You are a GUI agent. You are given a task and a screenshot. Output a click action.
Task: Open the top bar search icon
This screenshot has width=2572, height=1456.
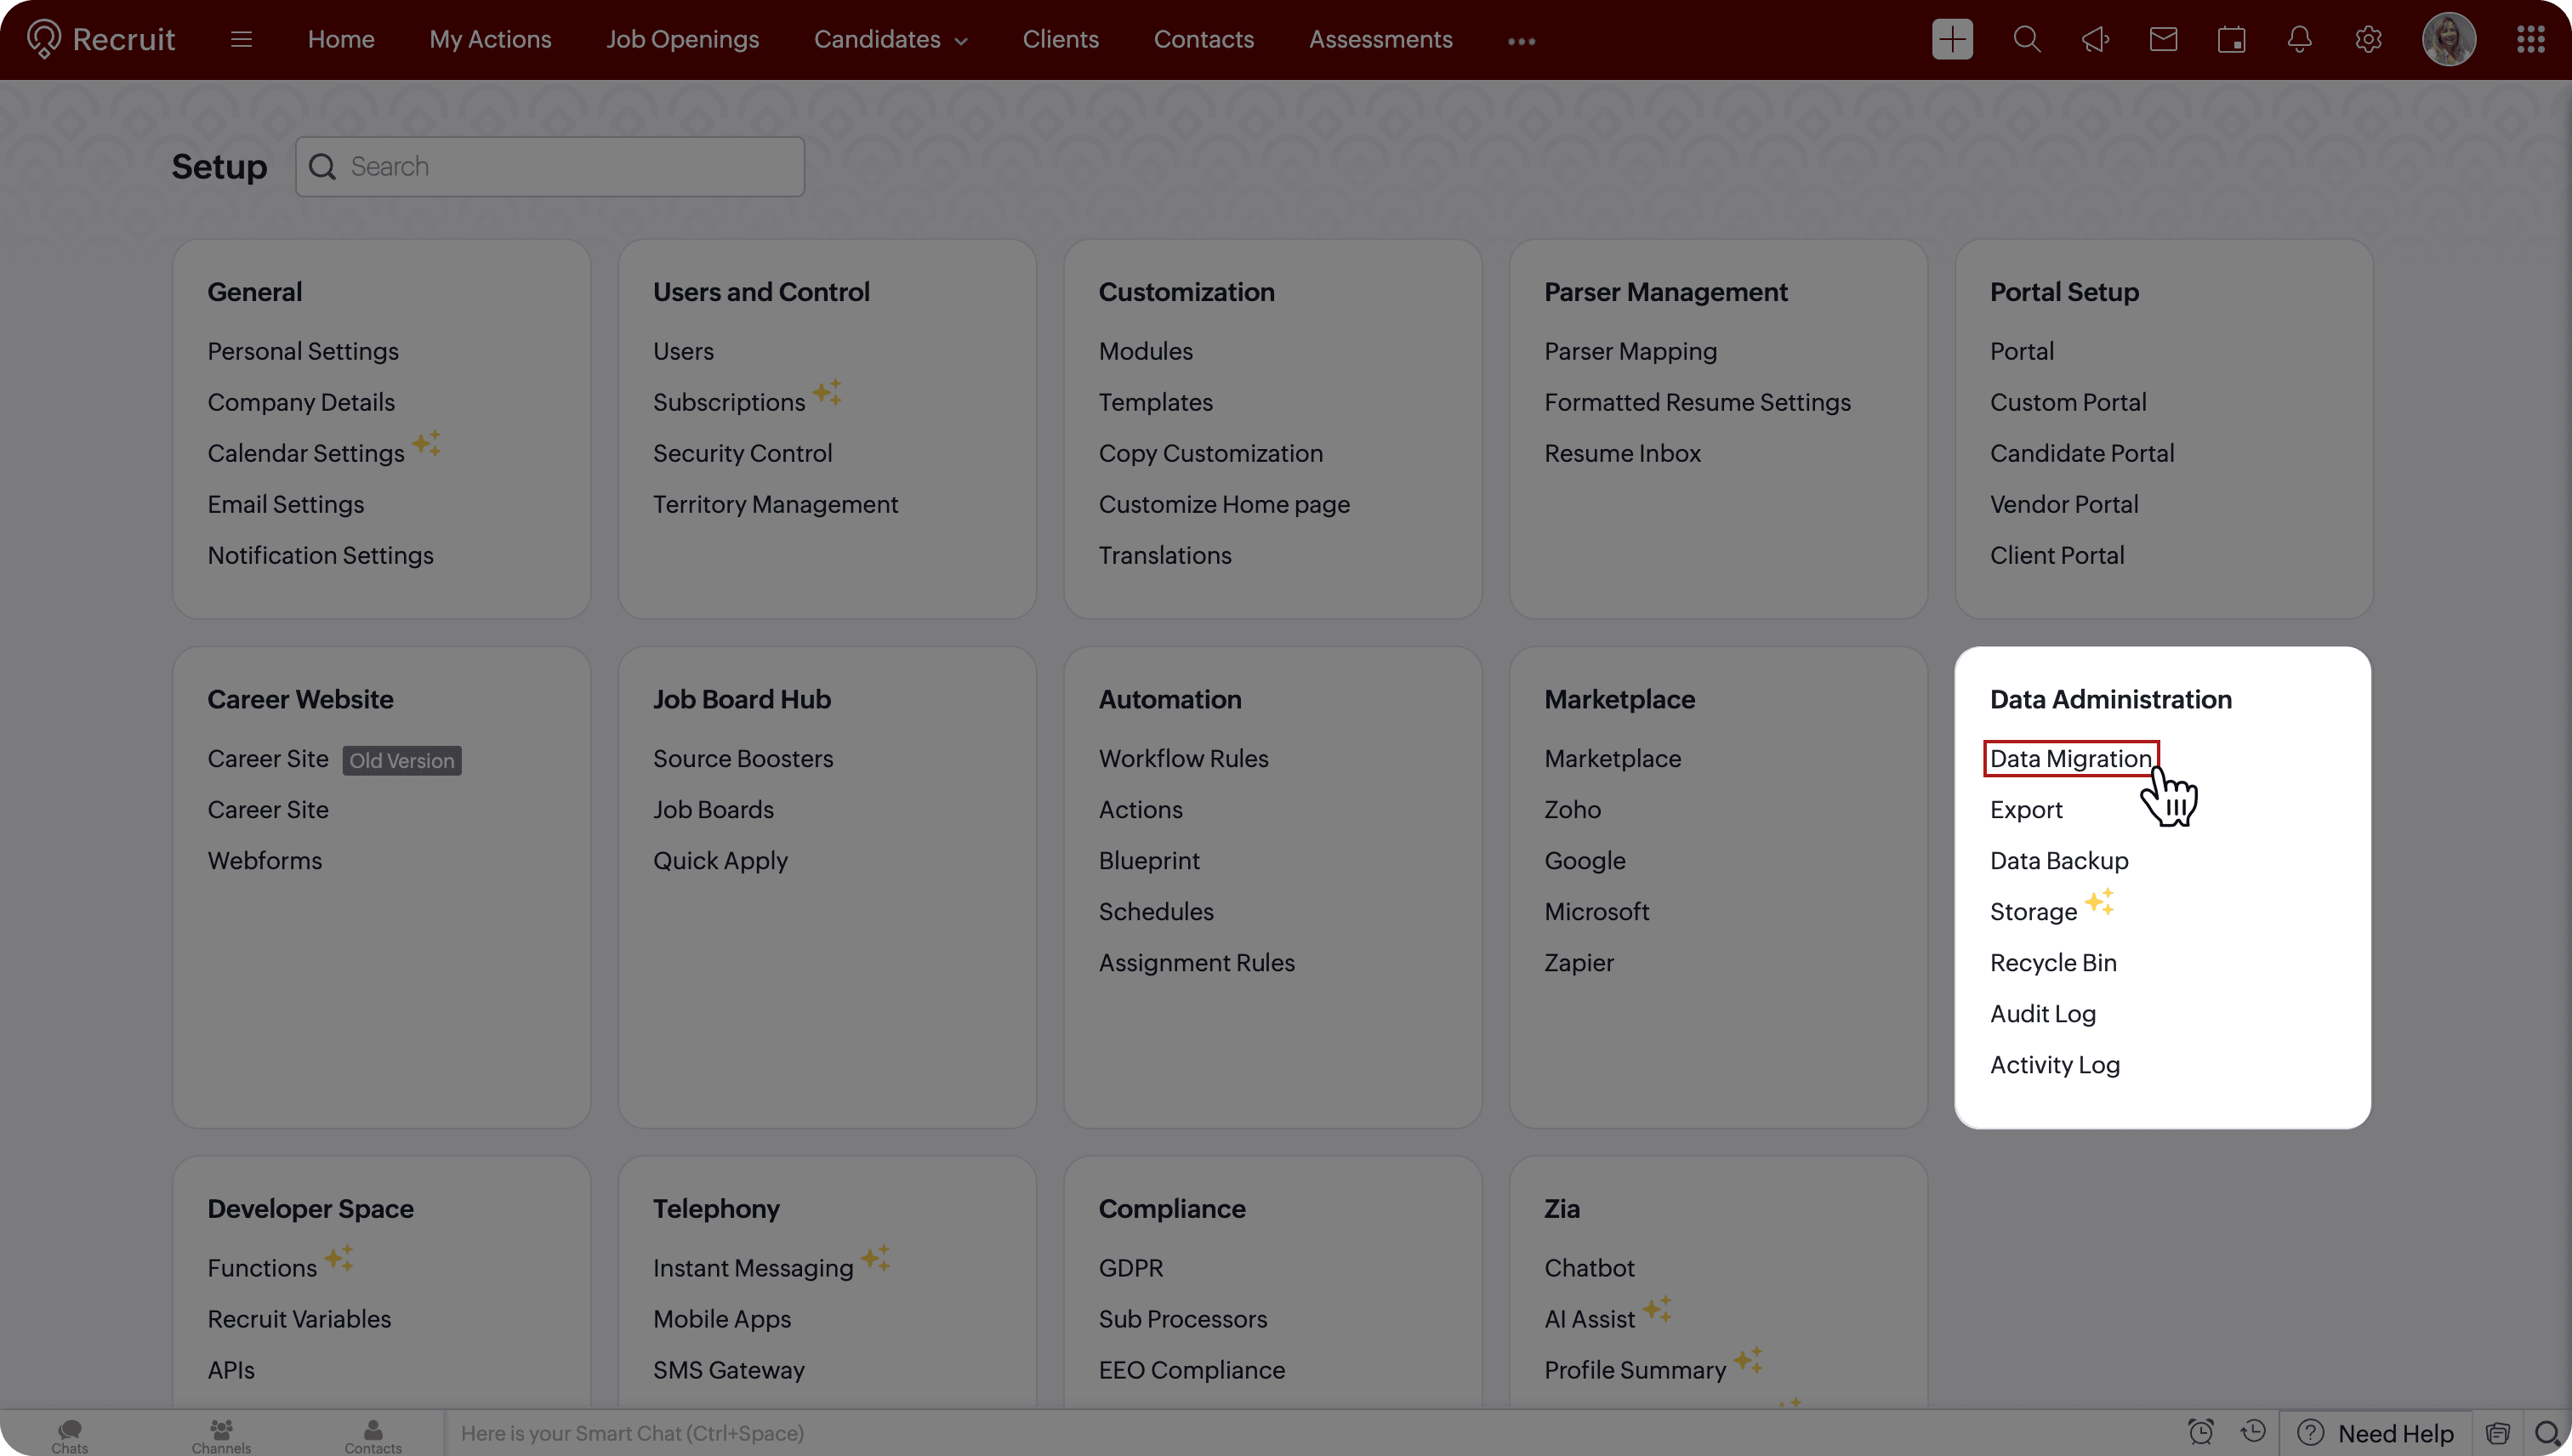point(2026,40)
